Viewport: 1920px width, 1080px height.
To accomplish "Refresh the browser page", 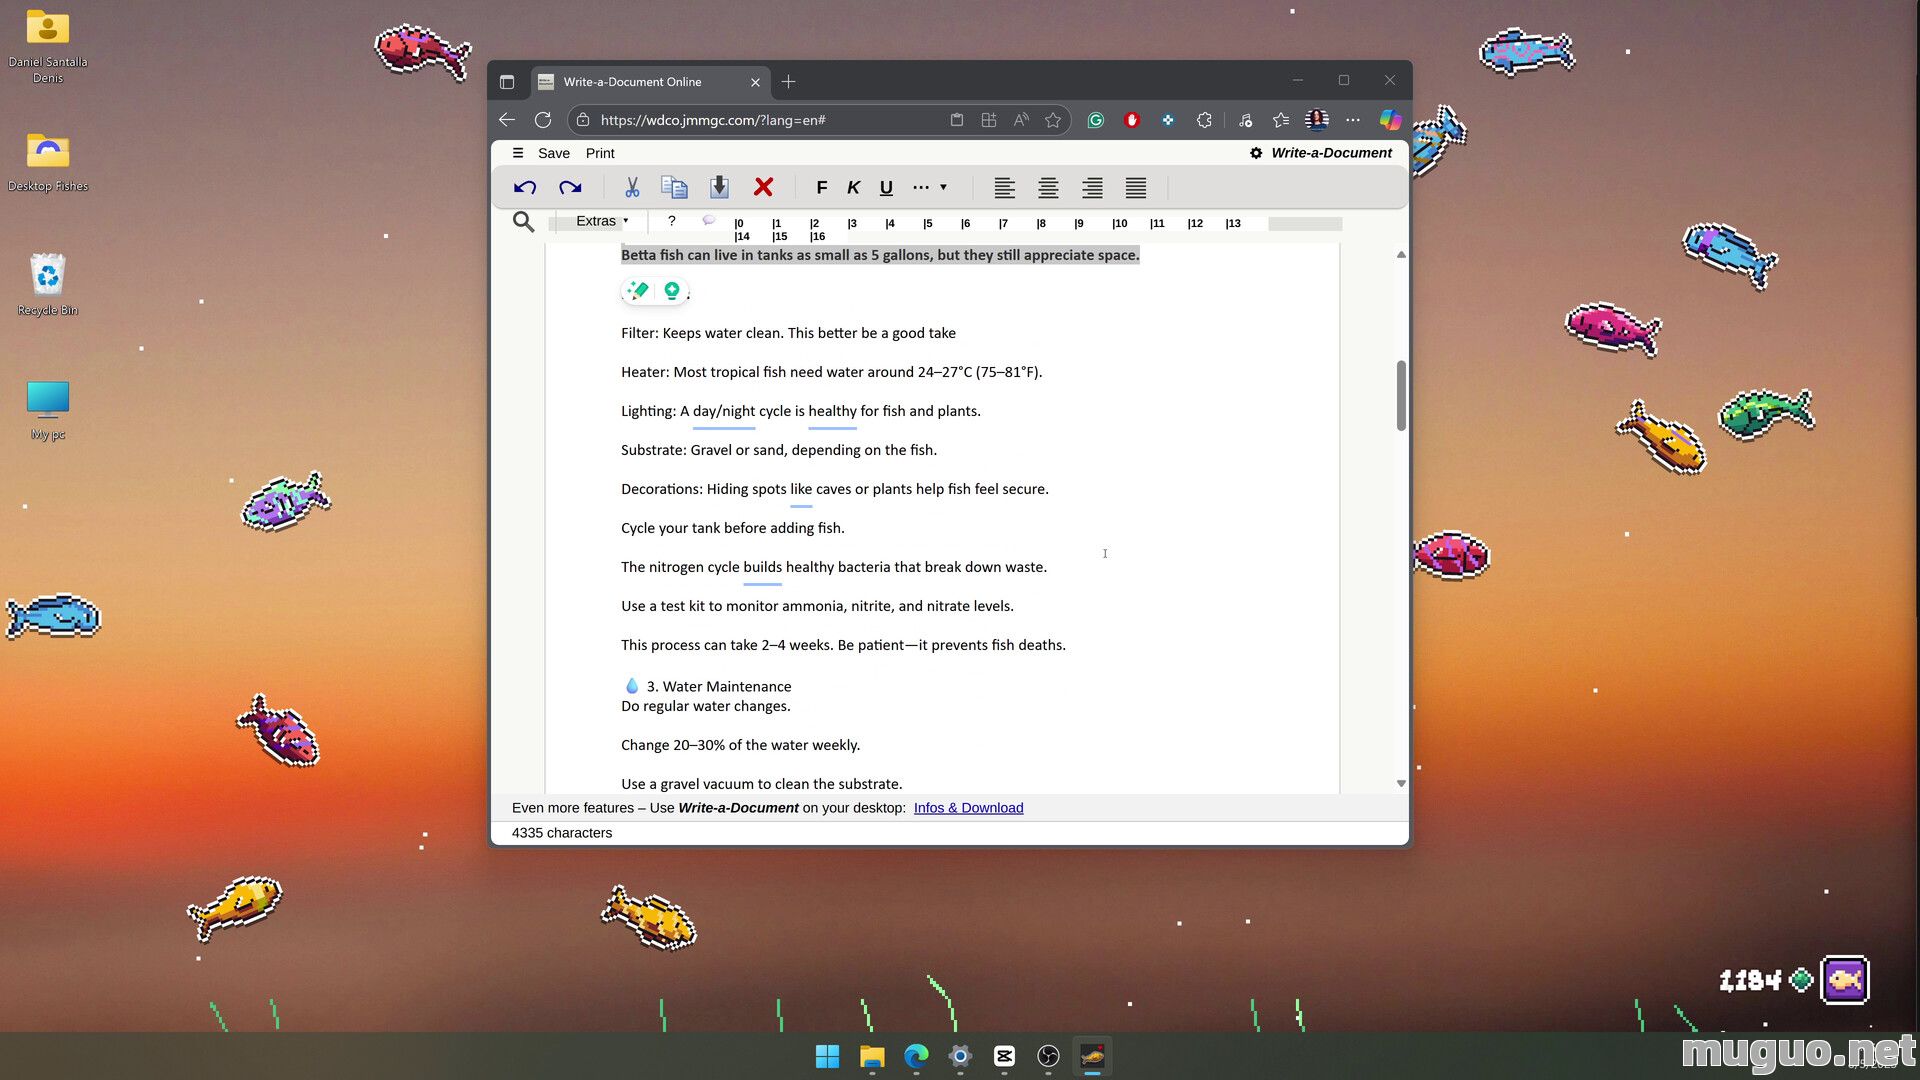I will 543,120.
